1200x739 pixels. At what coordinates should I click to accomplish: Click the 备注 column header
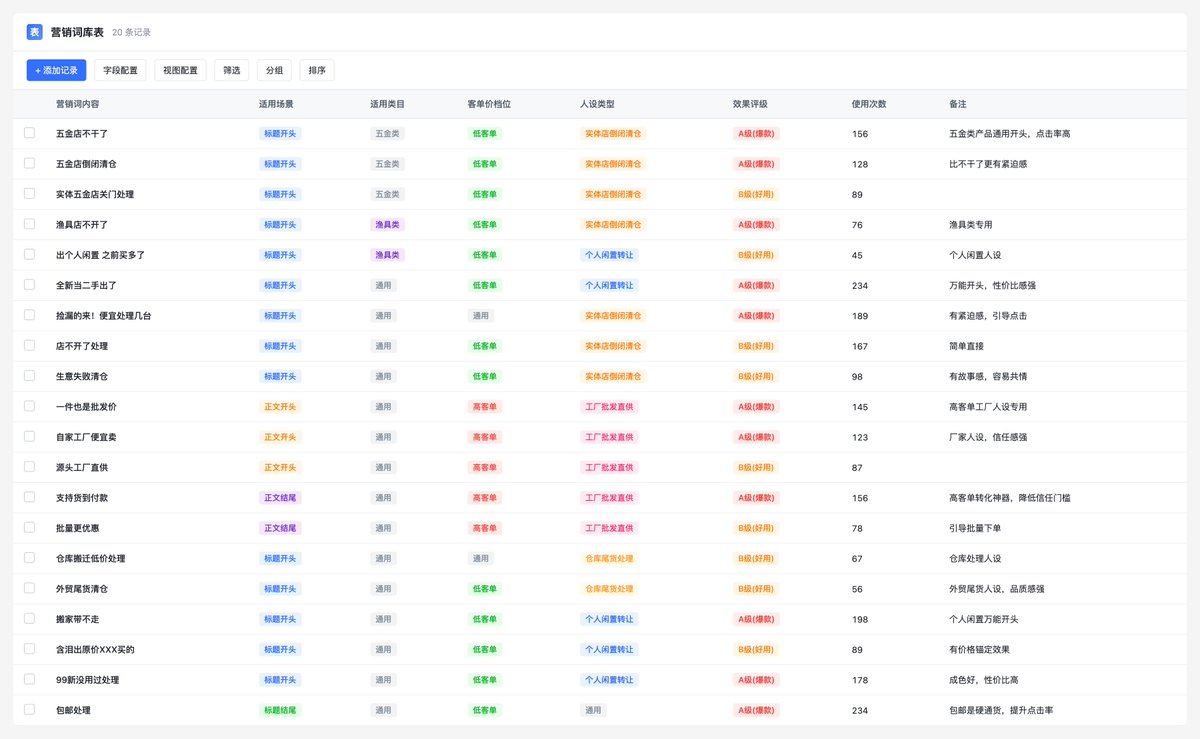tap(958, 104)
